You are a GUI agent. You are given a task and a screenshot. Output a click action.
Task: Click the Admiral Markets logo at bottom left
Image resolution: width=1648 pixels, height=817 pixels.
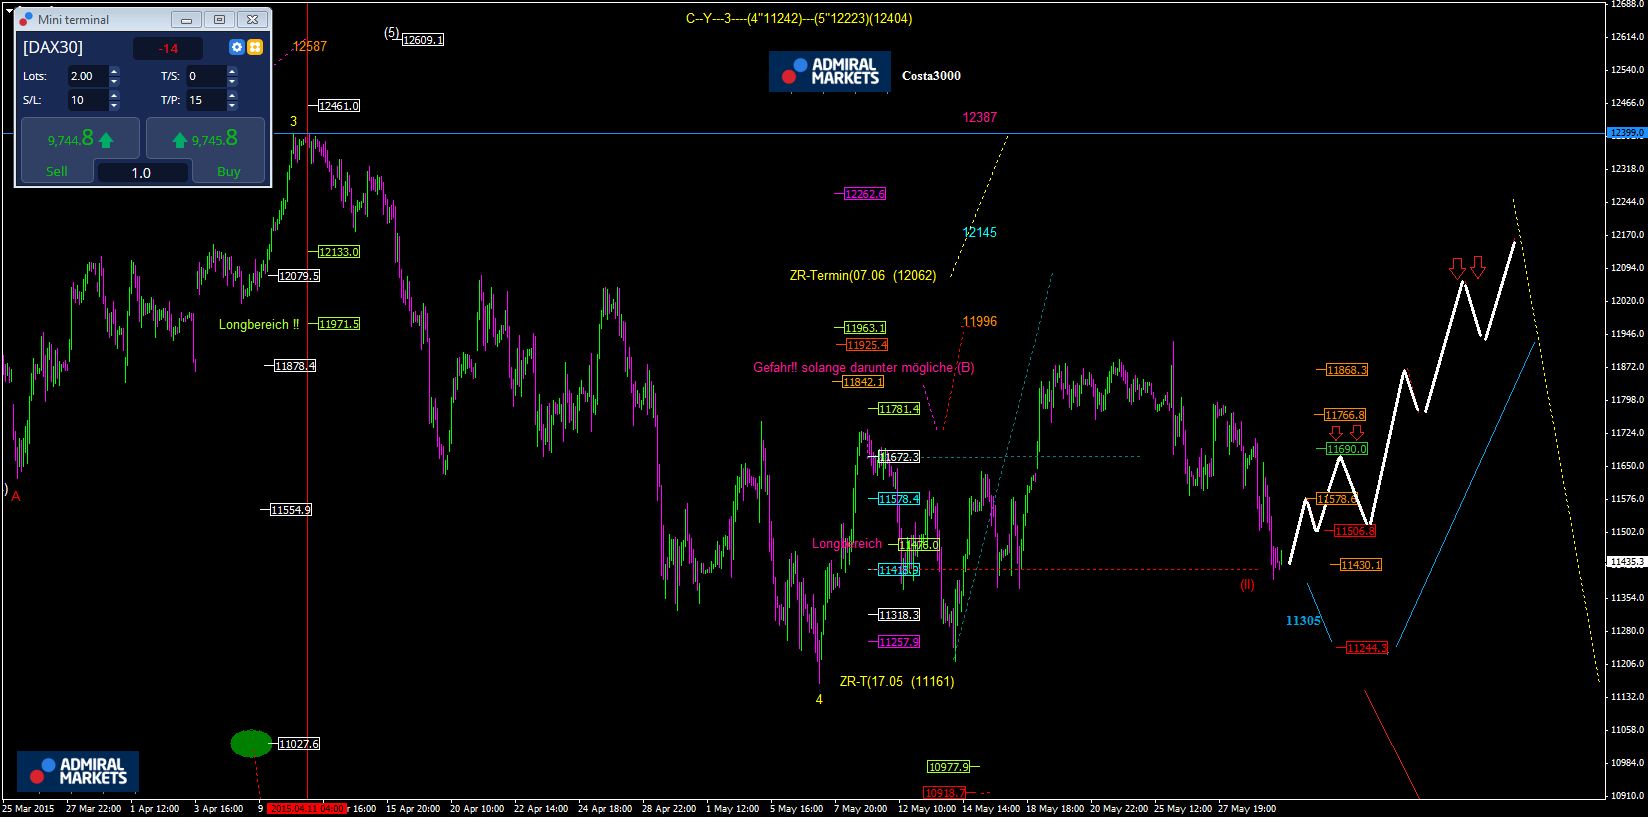[78, 771]
